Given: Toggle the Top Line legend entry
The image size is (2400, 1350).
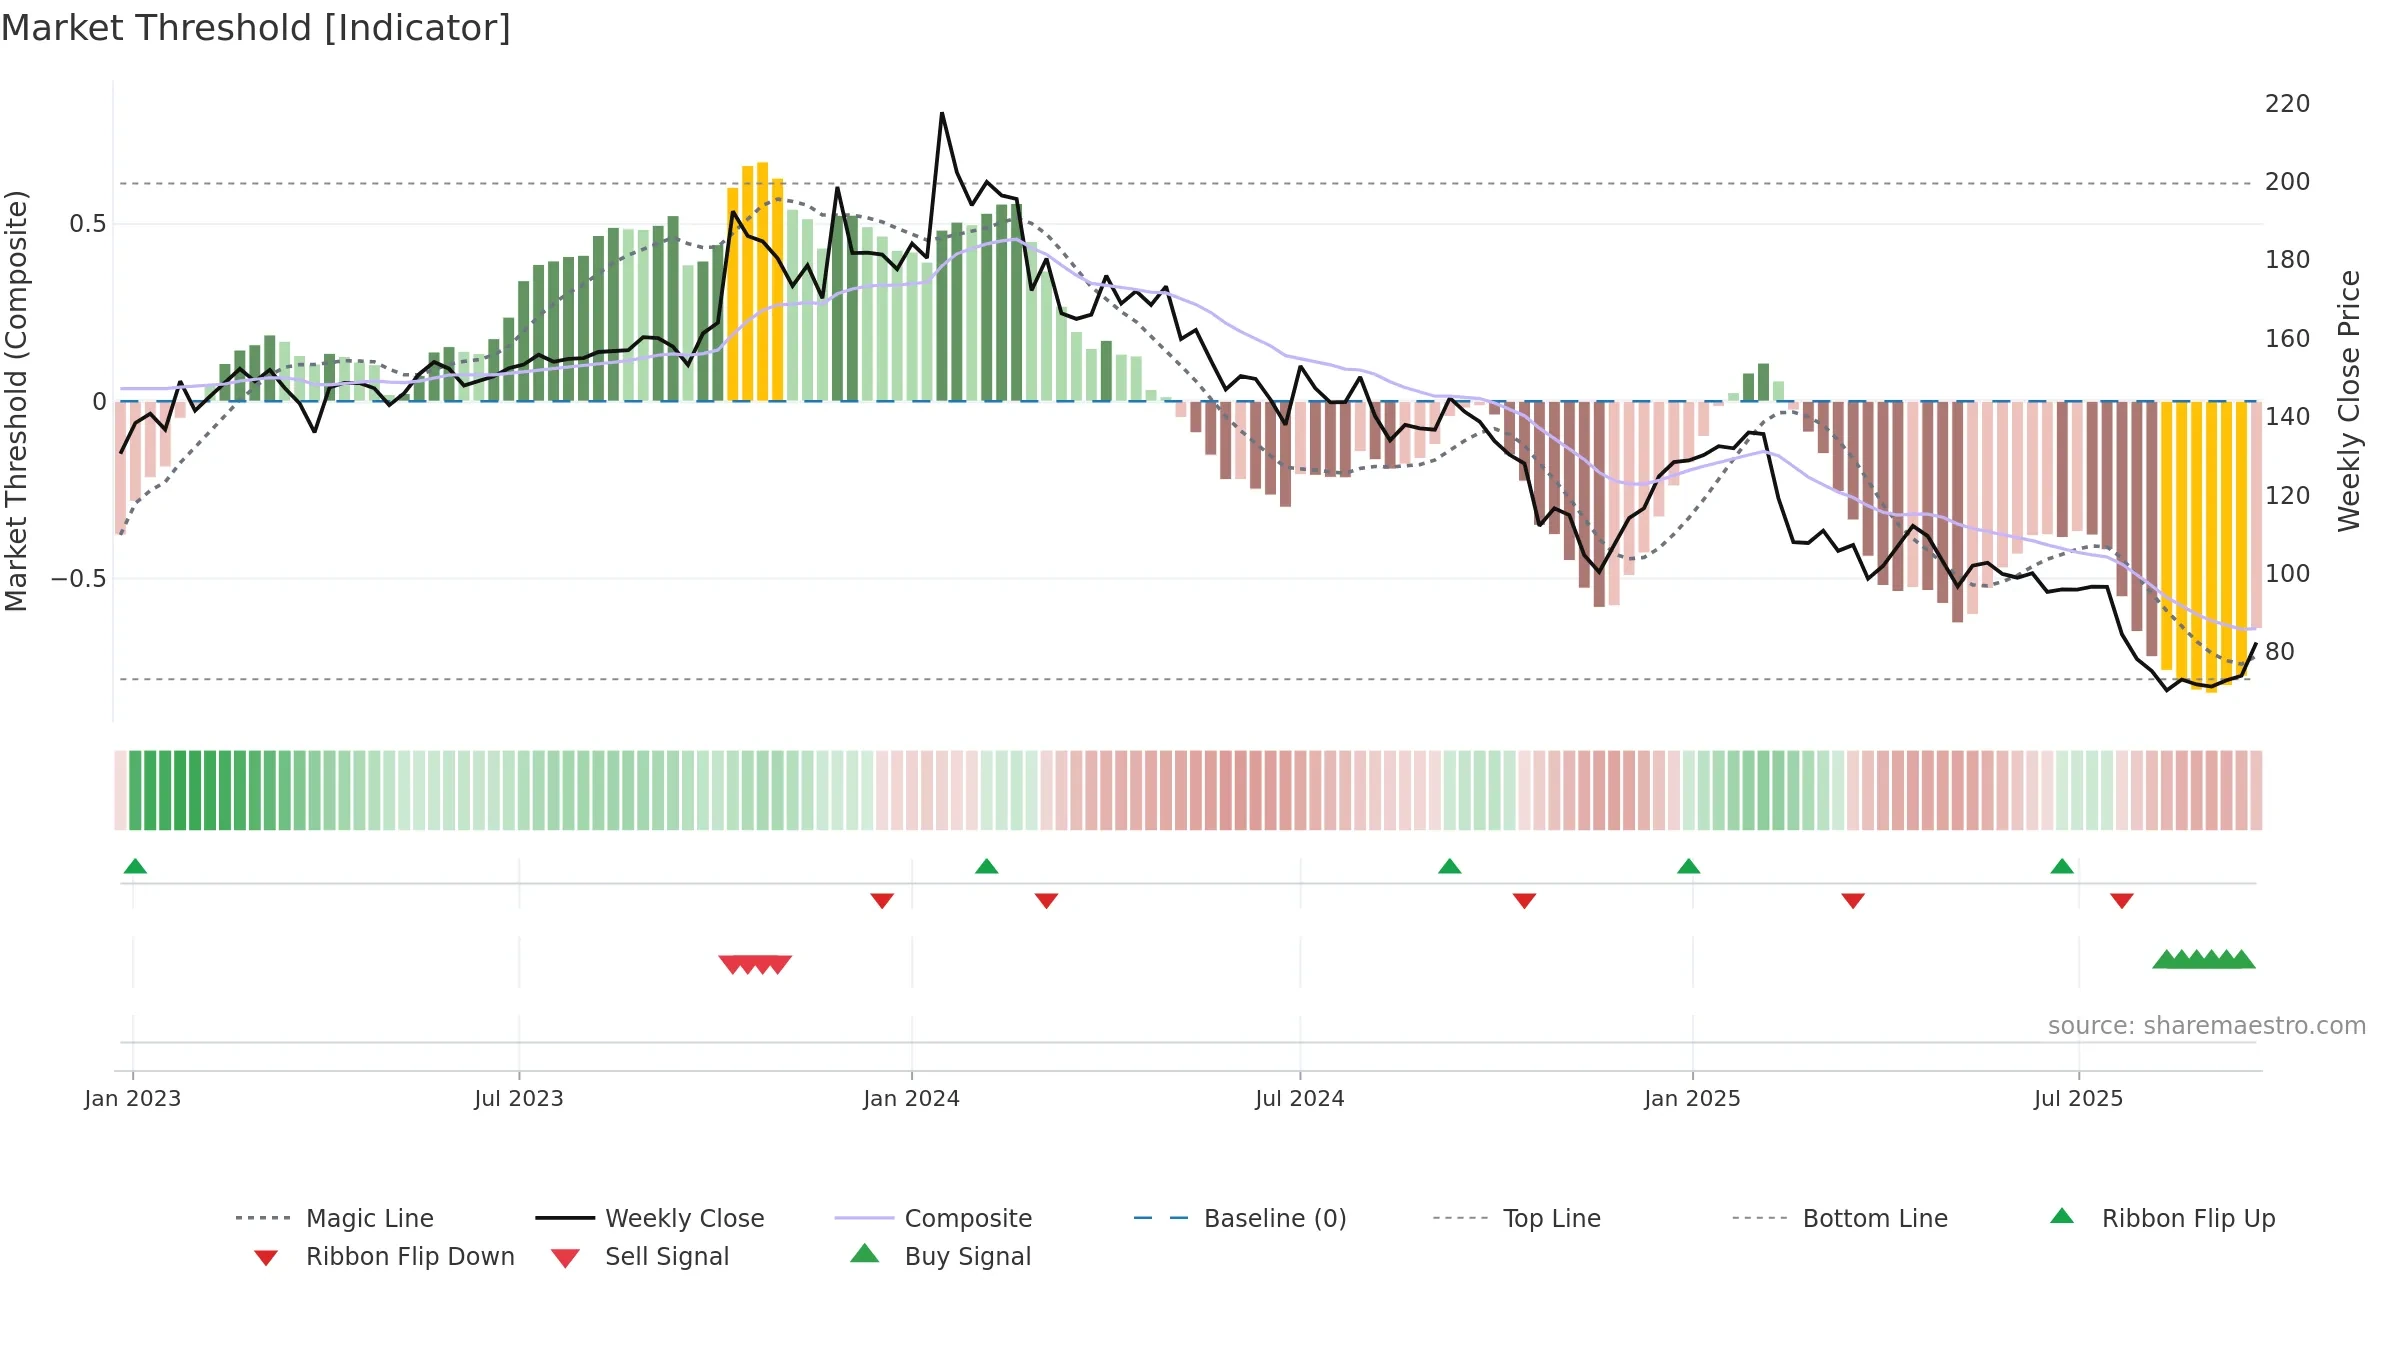Looking at the screenshot, I should (x=1516, y=1218).
